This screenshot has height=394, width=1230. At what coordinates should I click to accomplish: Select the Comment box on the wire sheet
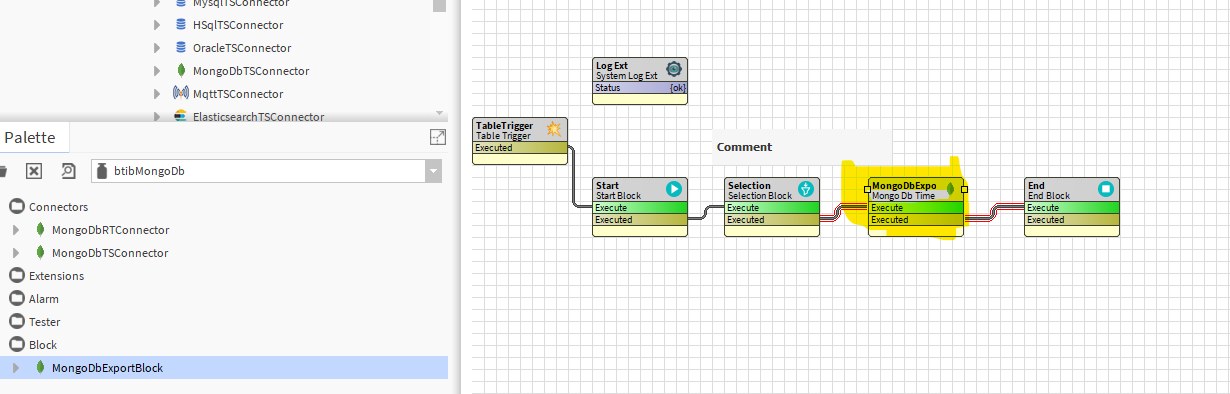[x=802, y=146]
